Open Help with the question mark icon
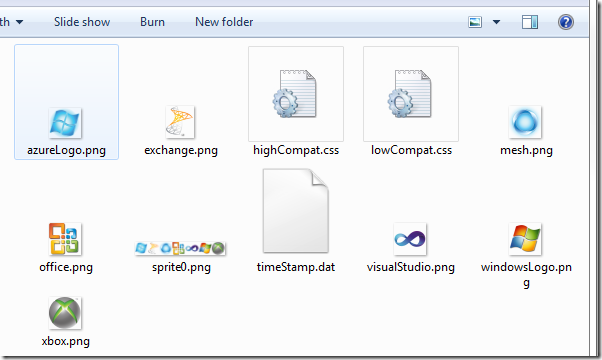602x360 pixels. pos(566,22)
